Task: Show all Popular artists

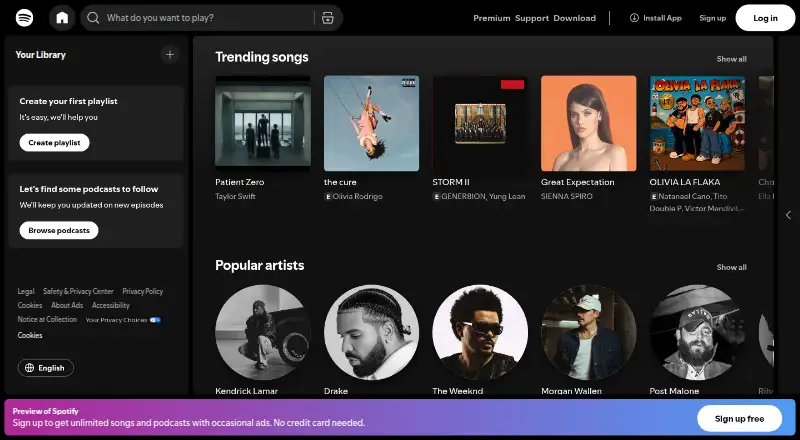Action: click(x=731, y=267)
